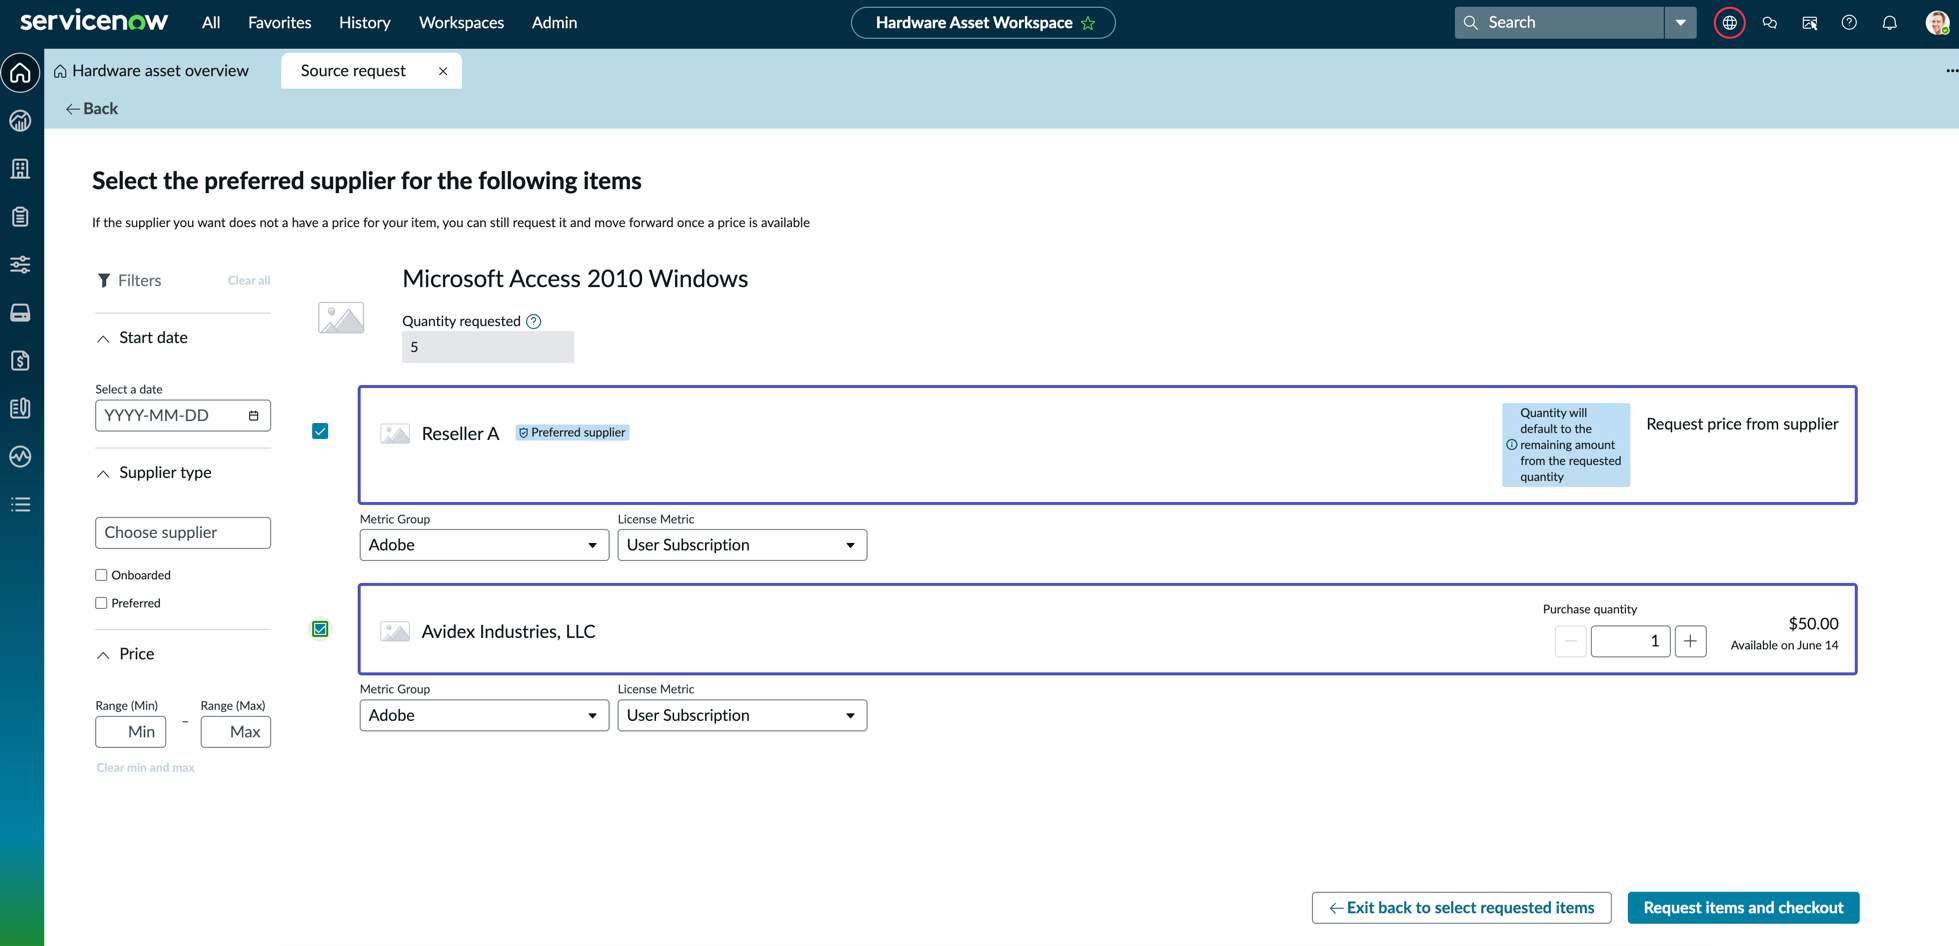Open Reseller A License Metric dropdown
Image resolution: width=1959 pixels, height=946 pixels.
(742, 545)
